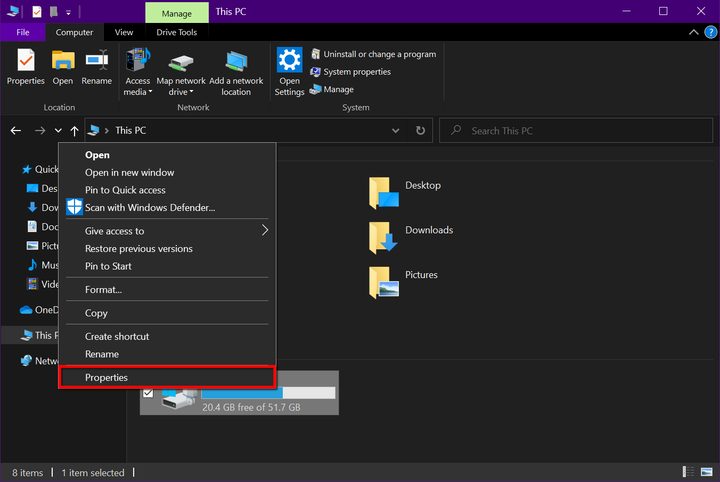Select Scan with Windows Defender
Viewport: 720px width, 482px height.
coord(167,207)
